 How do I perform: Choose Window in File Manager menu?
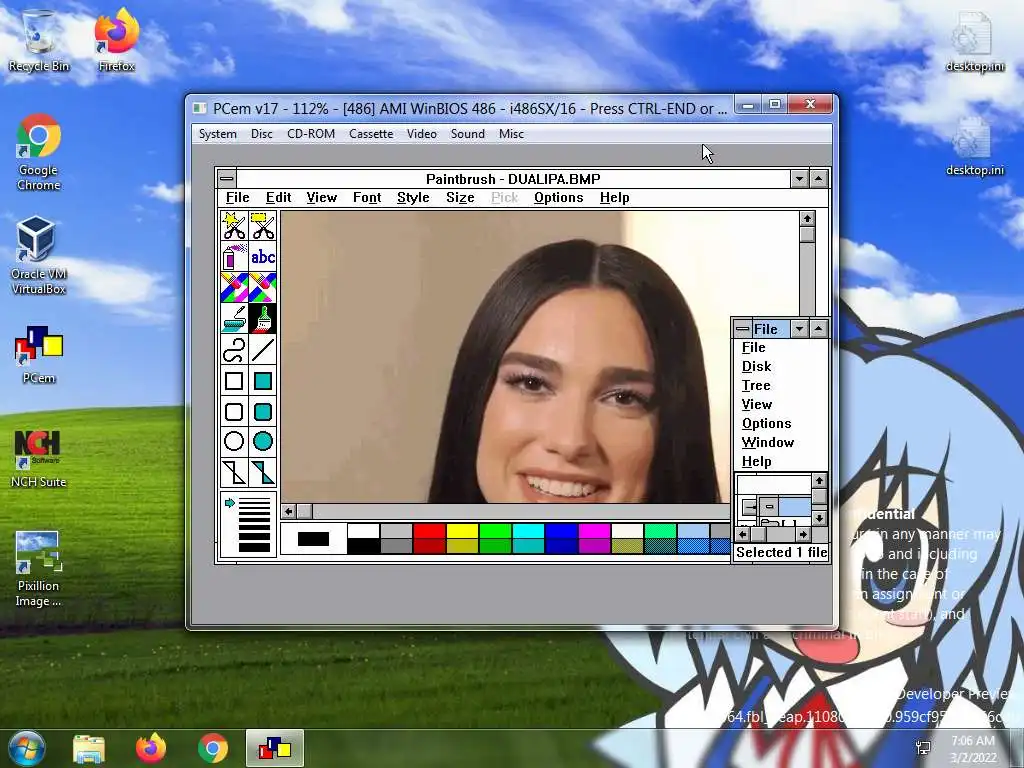coord(767,442)
